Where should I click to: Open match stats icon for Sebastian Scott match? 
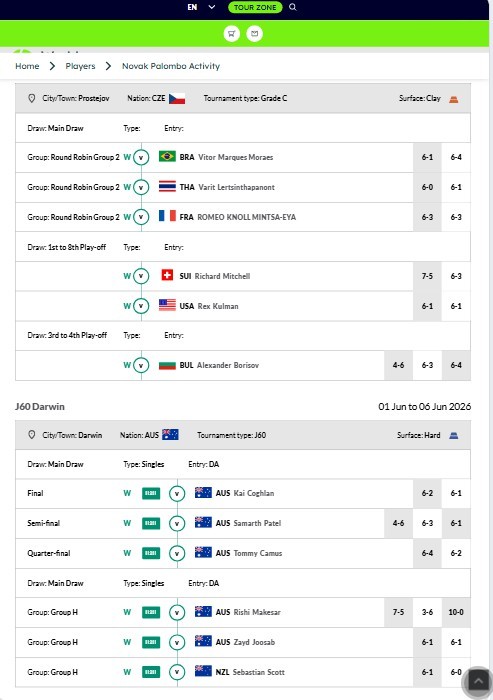click(151, 672)
